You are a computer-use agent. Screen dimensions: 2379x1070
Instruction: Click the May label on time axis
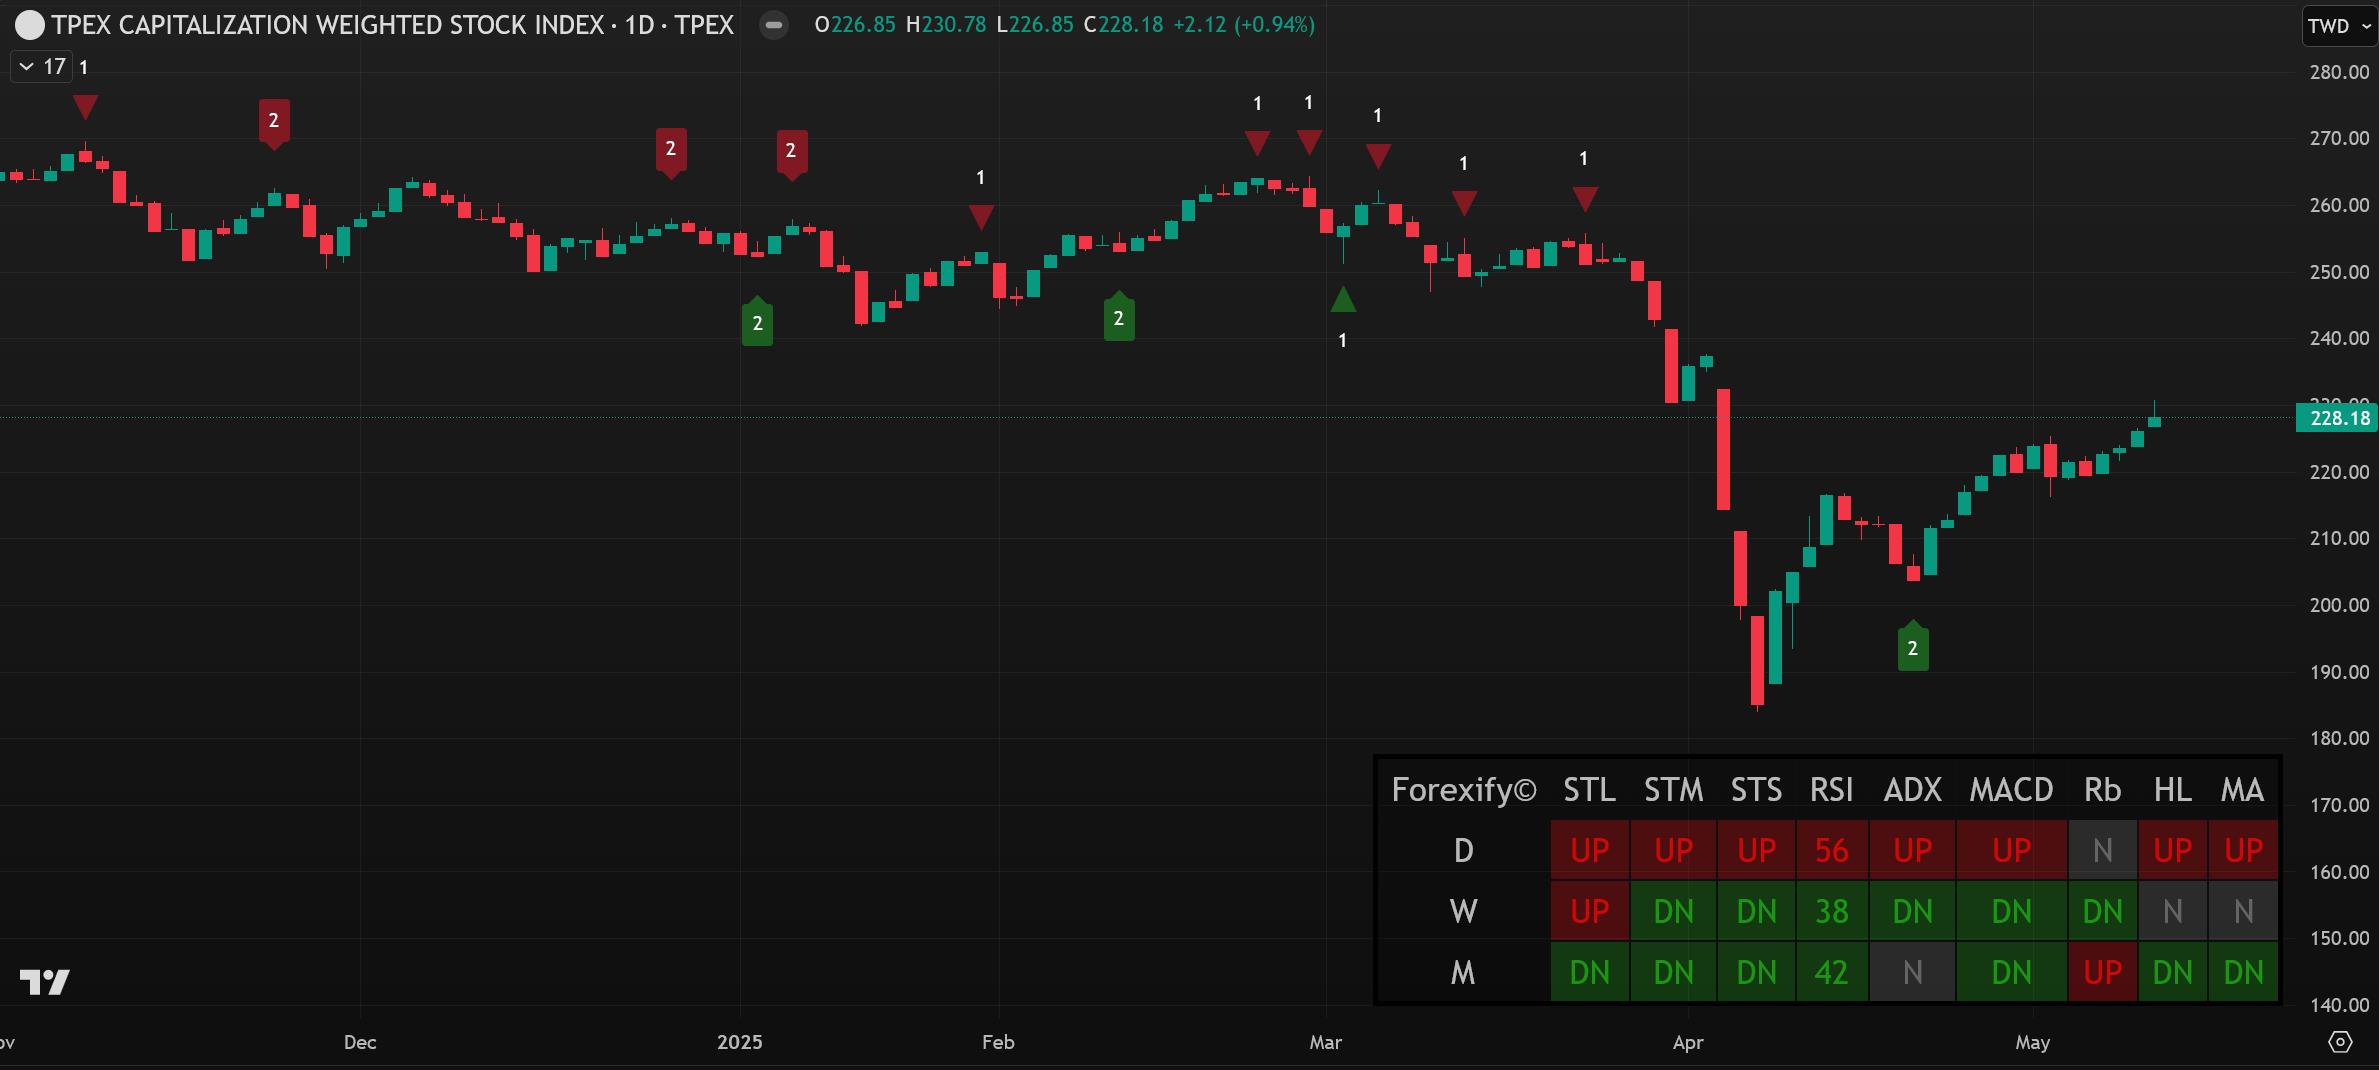coord(2033,1042)
